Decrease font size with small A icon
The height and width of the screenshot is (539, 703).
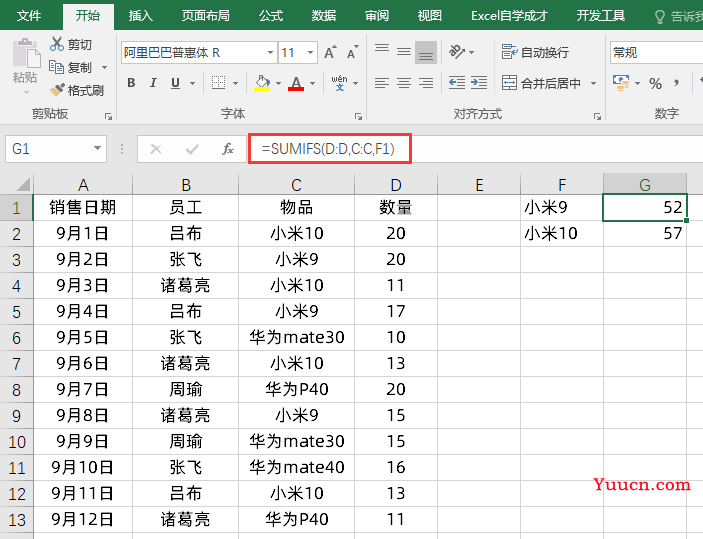coord(353,52)
